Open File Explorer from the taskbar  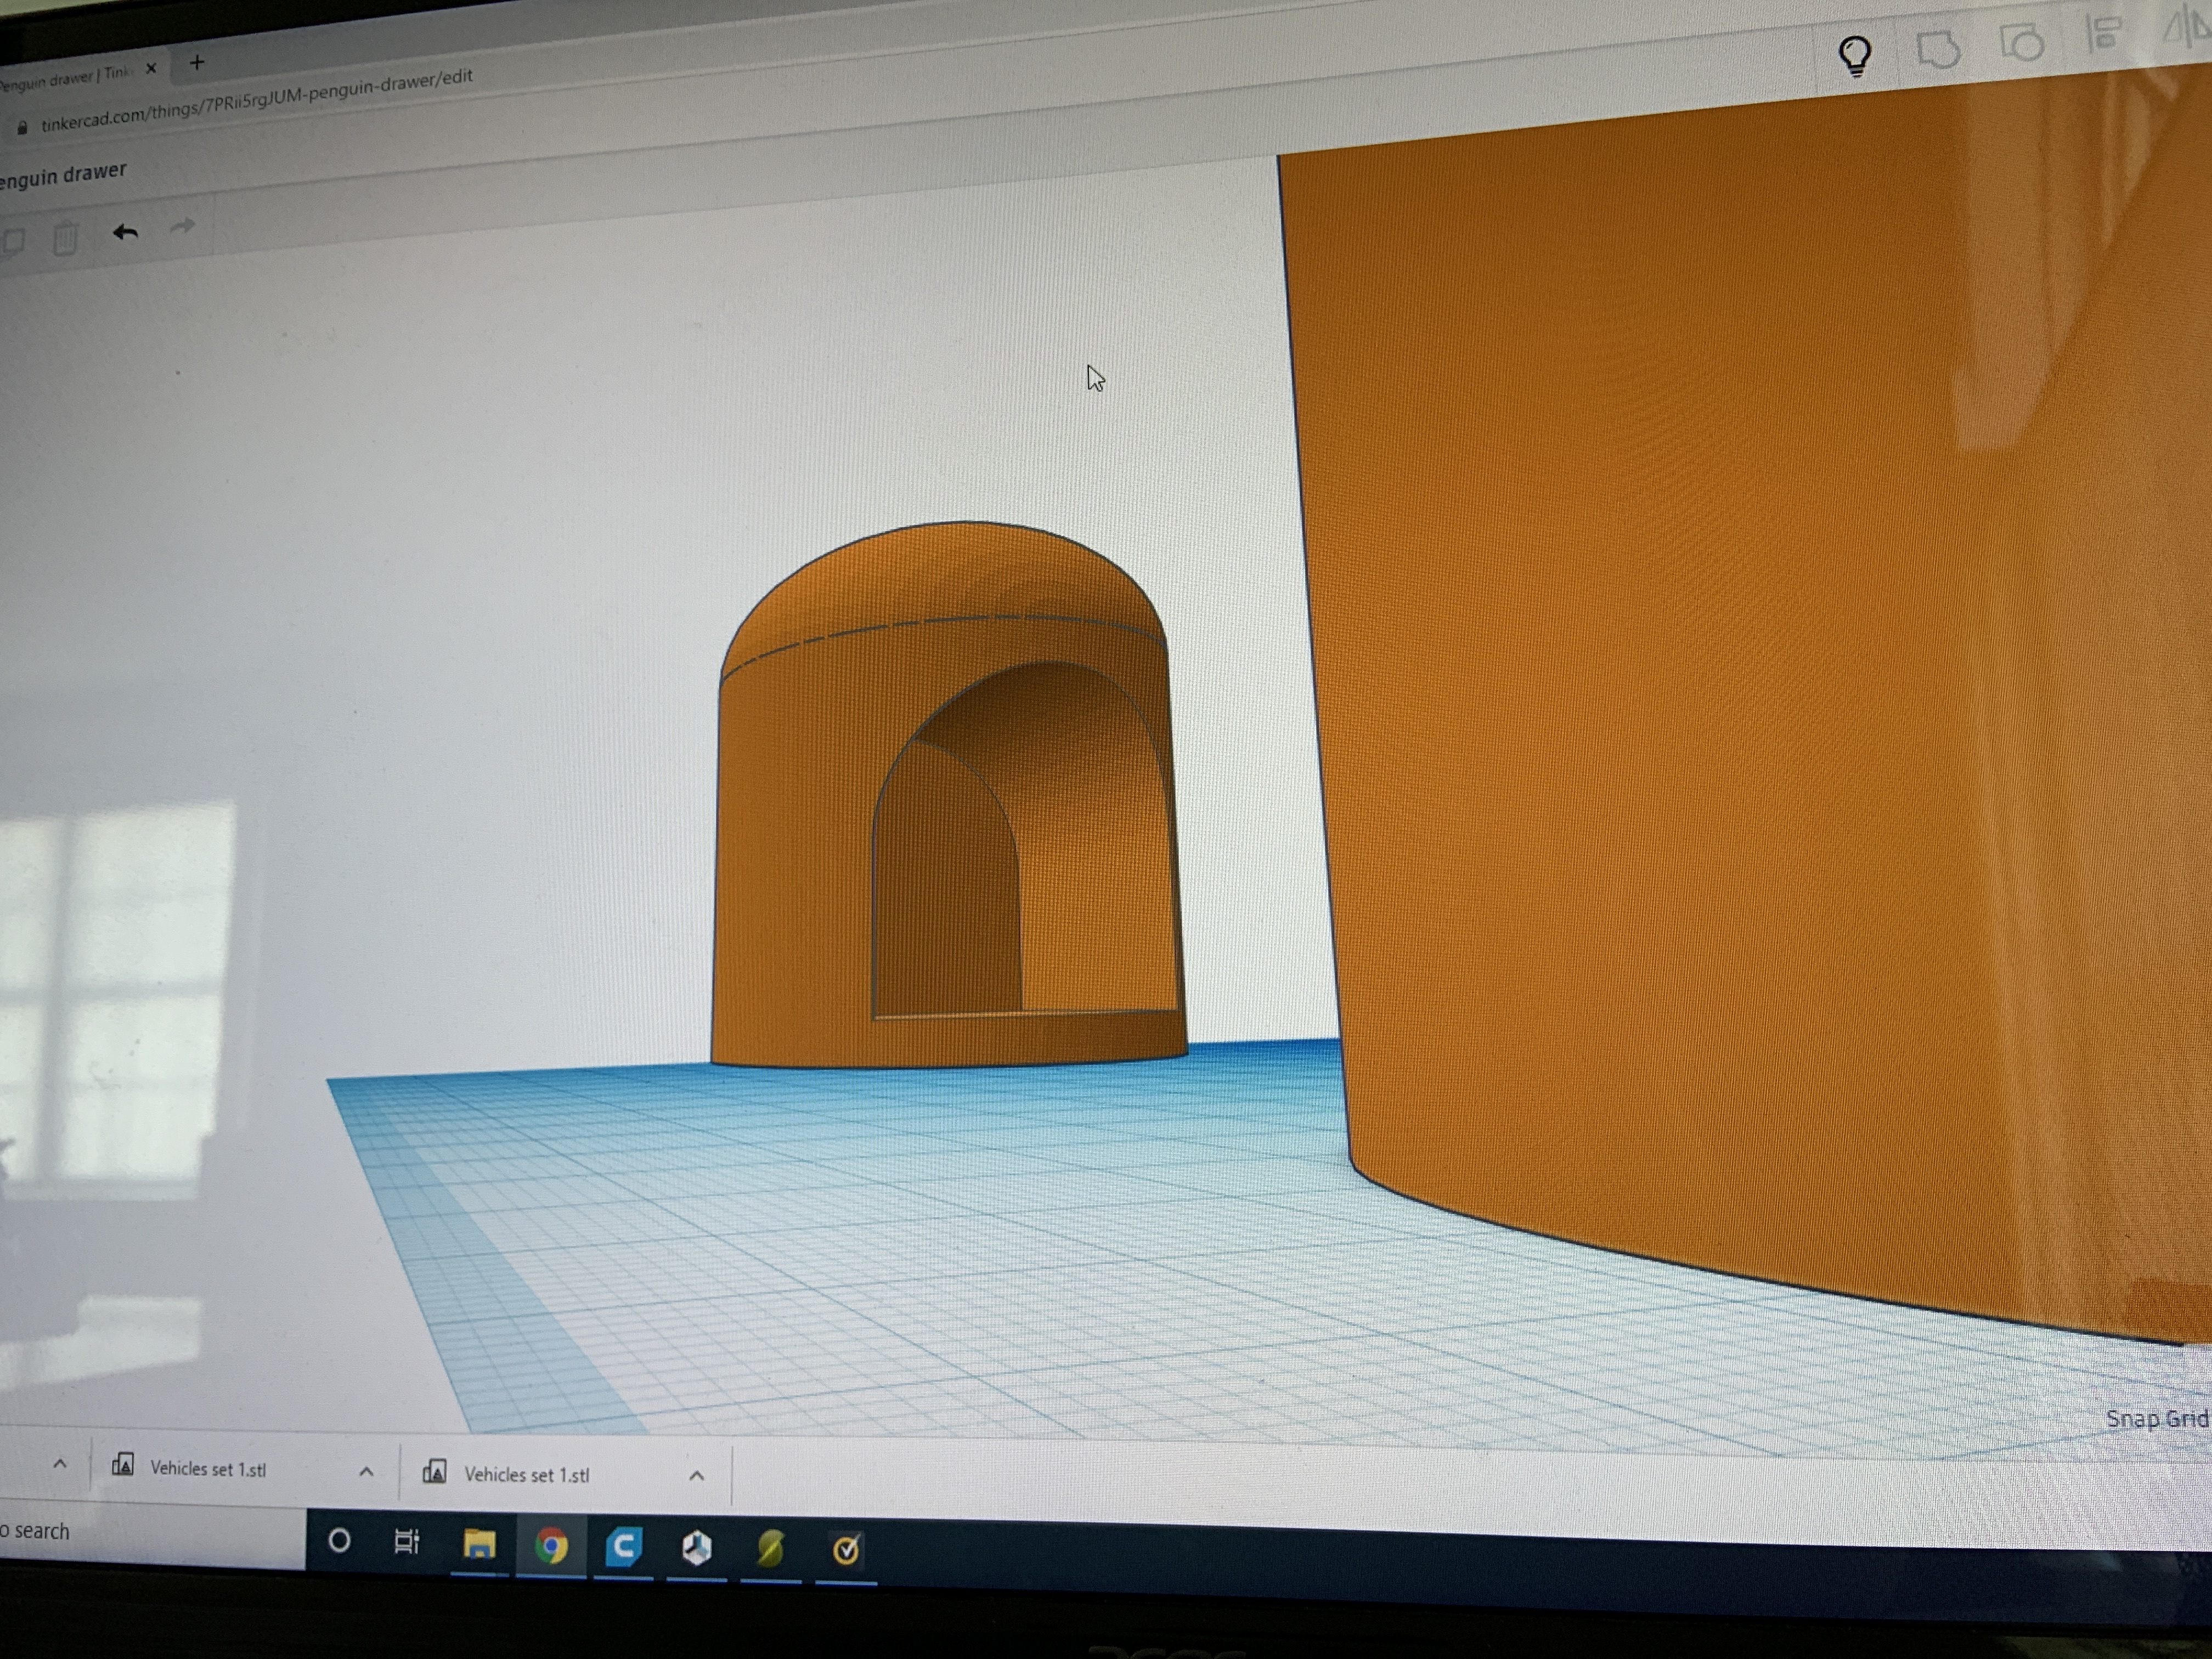pos(479,1545)
